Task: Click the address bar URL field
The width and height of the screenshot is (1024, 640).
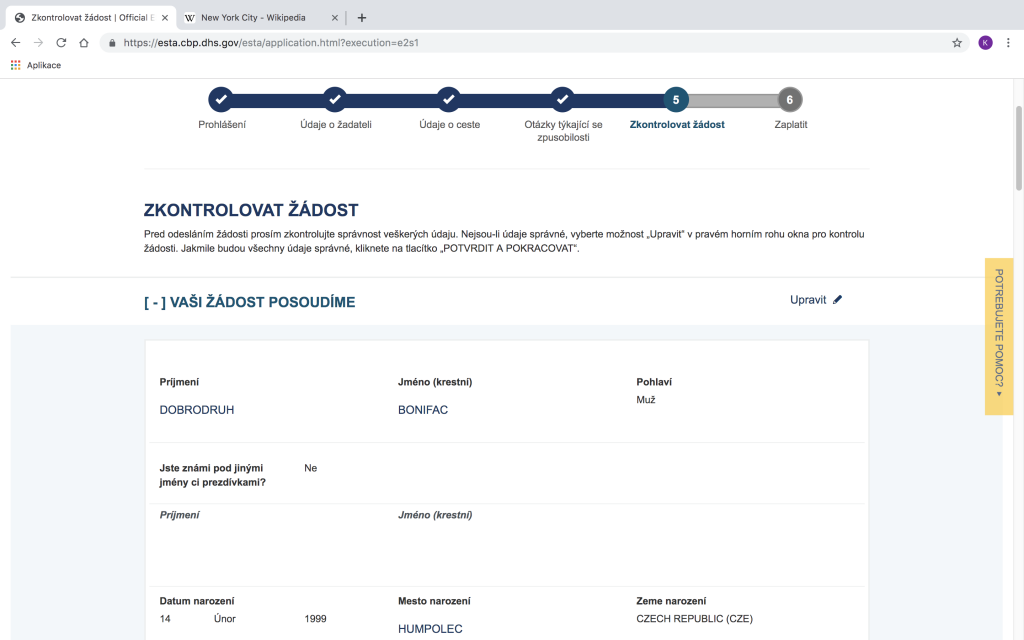Action: click(x=500, y=43)
